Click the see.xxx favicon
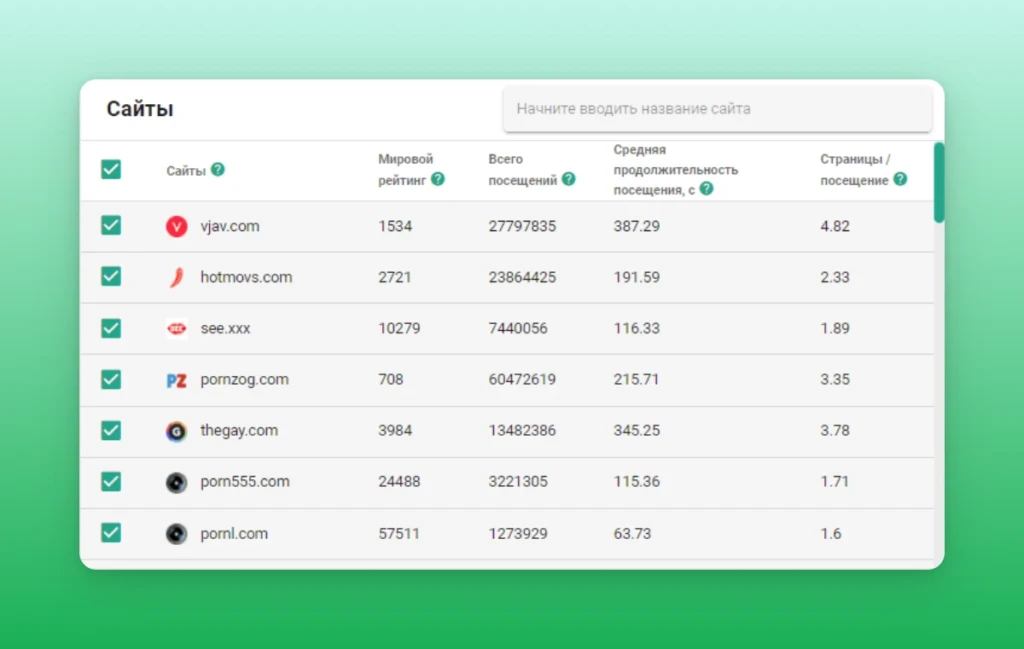 (176, 328)
